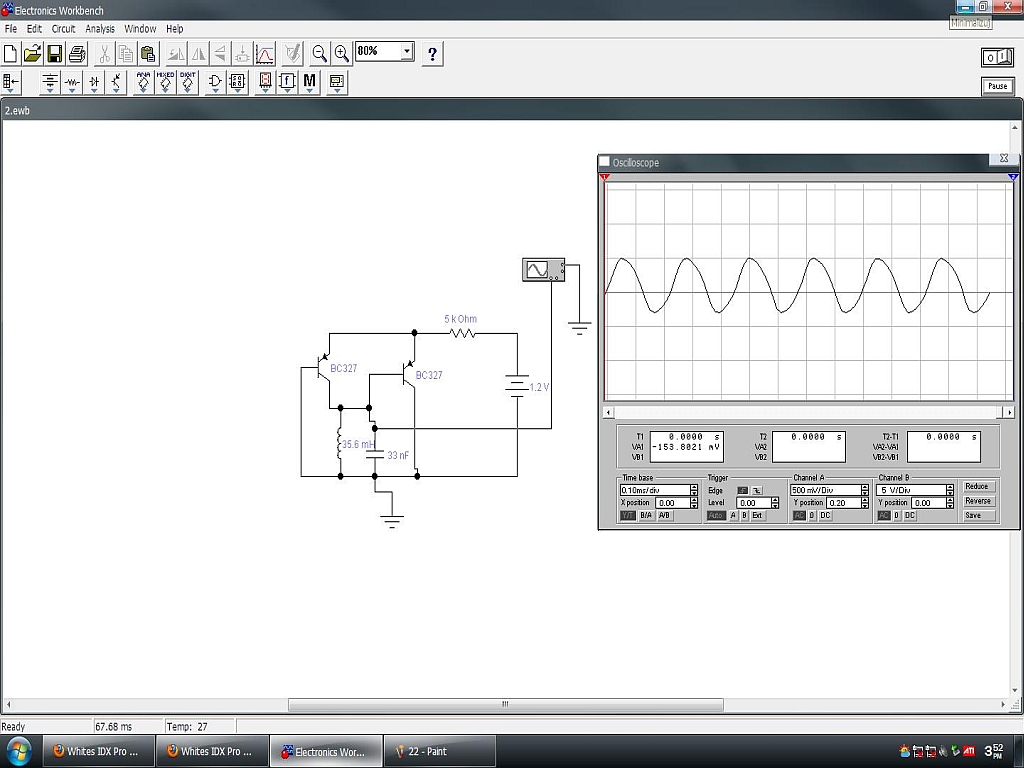The width and height of the screenshot is (1024, 768).
Task: Click the Reduce oscilloscope button
Action: click(x=978, y=487)
